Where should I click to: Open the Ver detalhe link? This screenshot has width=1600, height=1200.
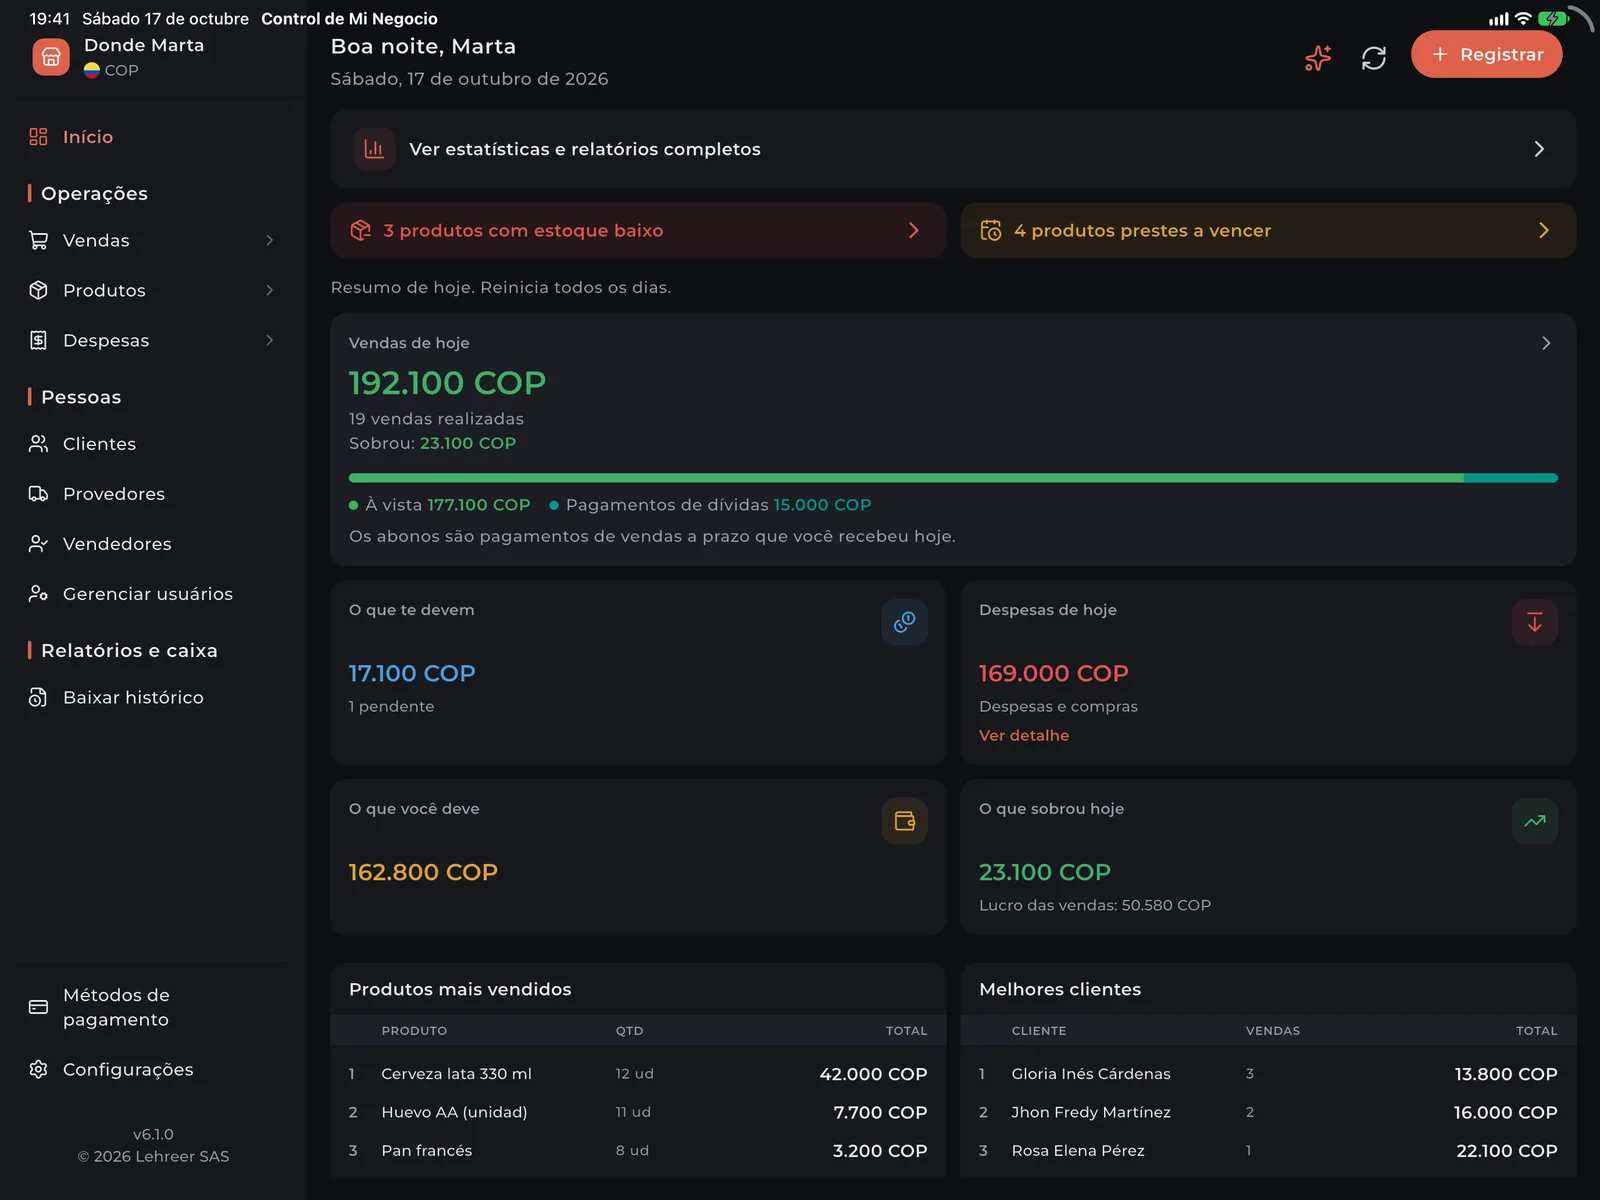[1024, 736]
